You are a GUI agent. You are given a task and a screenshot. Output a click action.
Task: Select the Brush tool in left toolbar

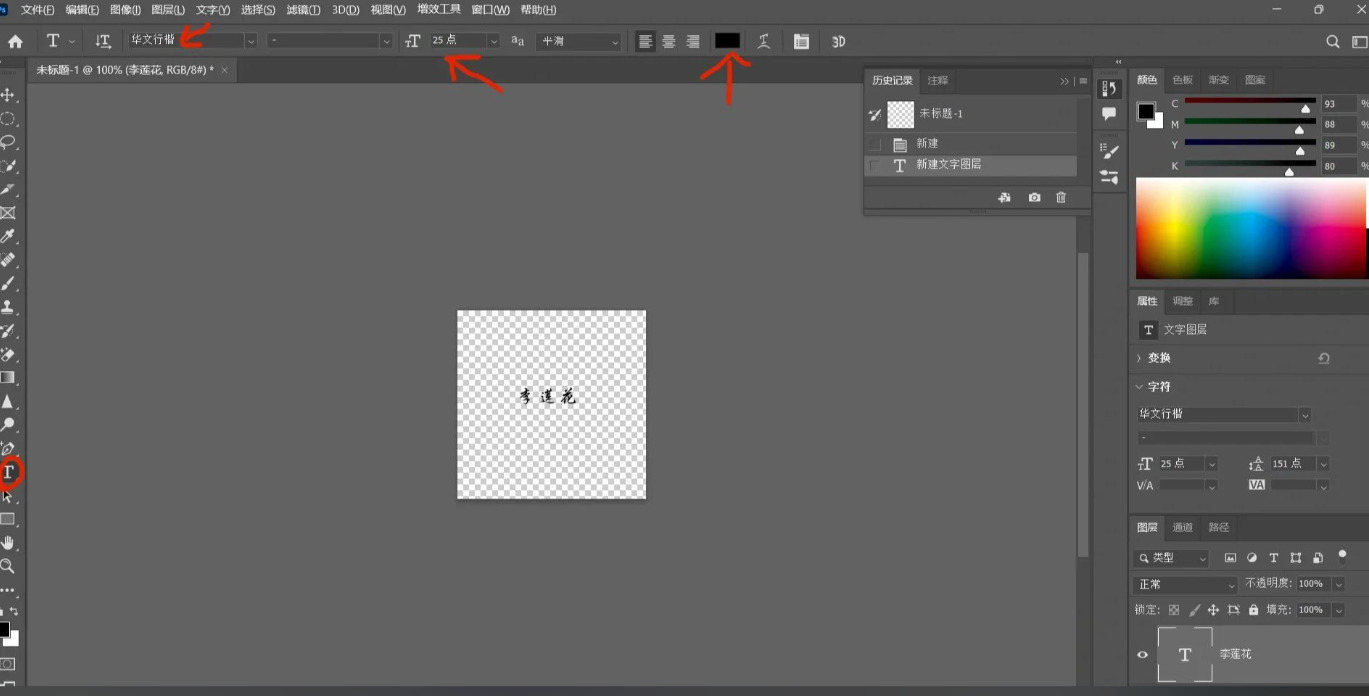[x=8, y=284]
